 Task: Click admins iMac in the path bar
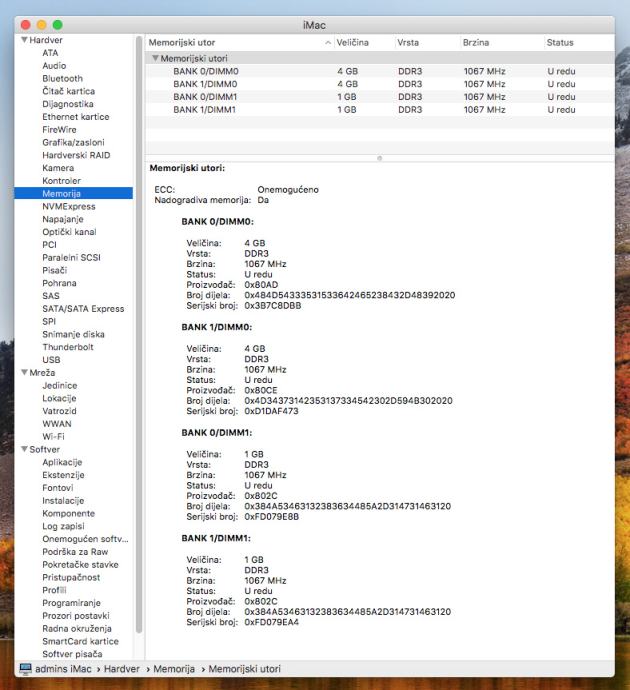pyautogui.click(x=63, y=669)
